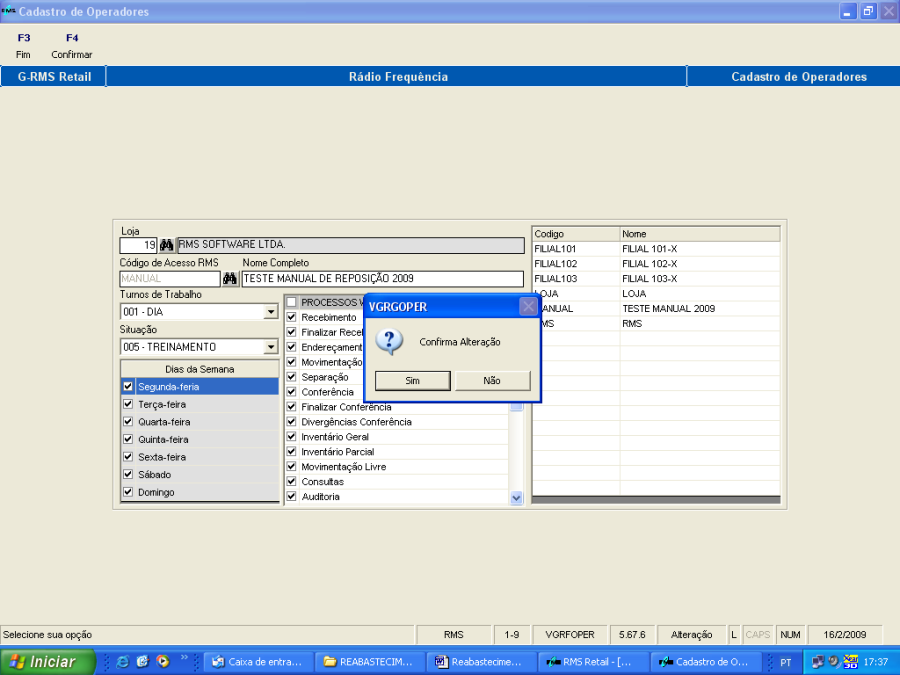Uncheck the Finalizar Conferência checkbox
The width and height of the screenshot is (900, 675).
(x=292, y=406)
